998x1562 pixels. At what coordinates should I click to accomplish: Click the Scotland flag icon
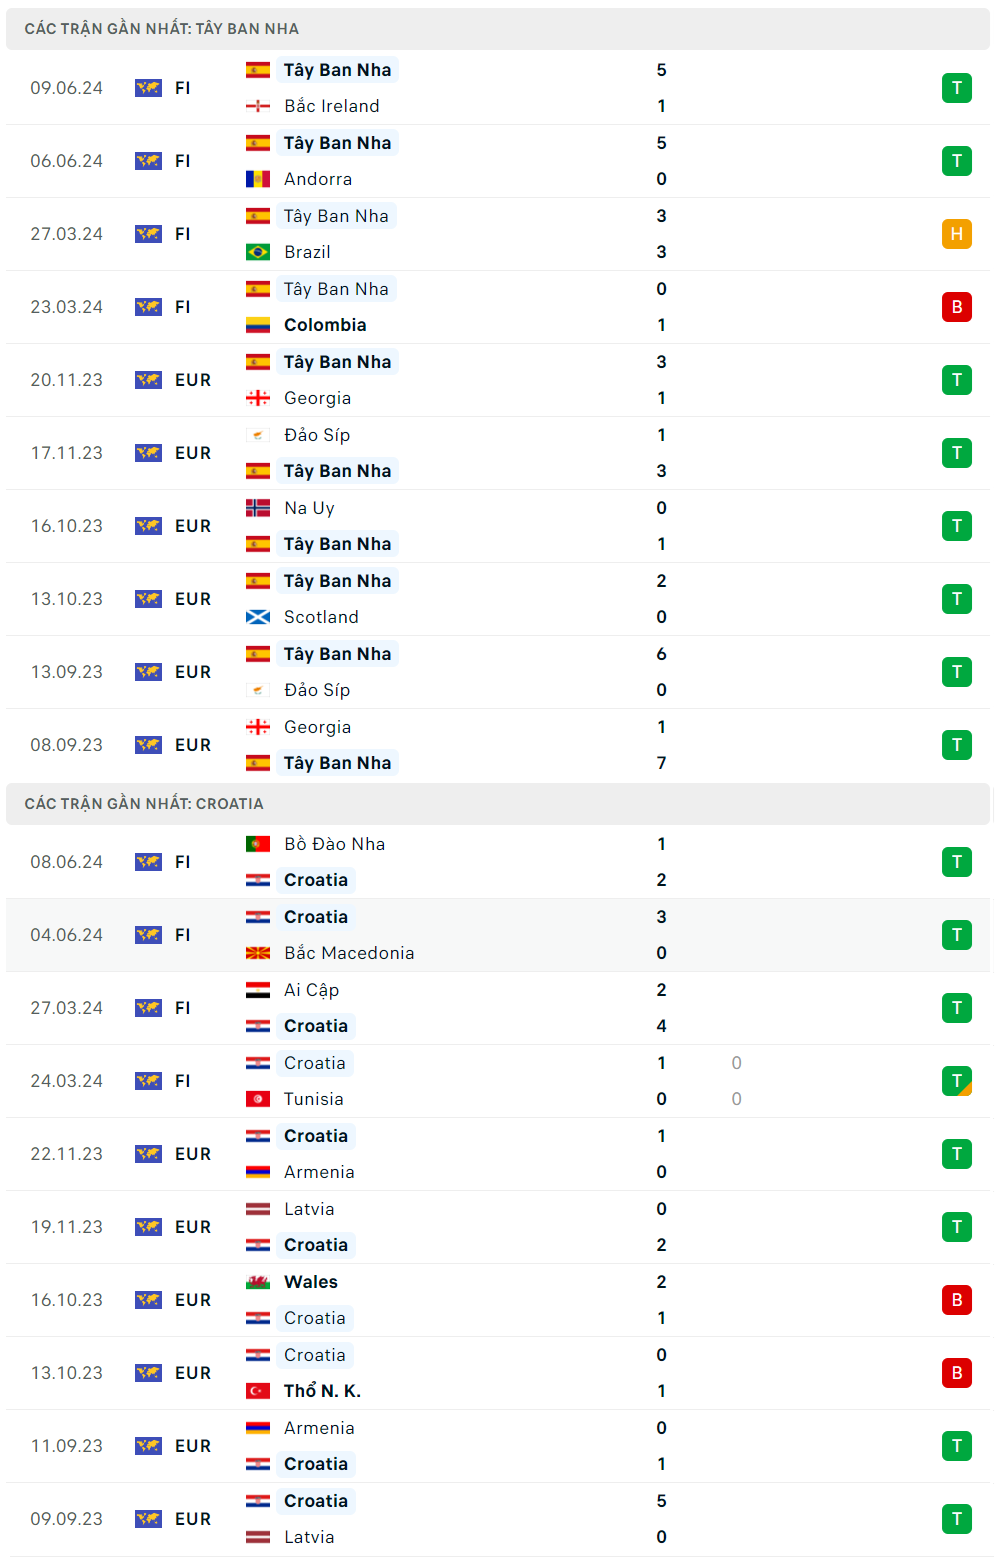pos(258,617)
